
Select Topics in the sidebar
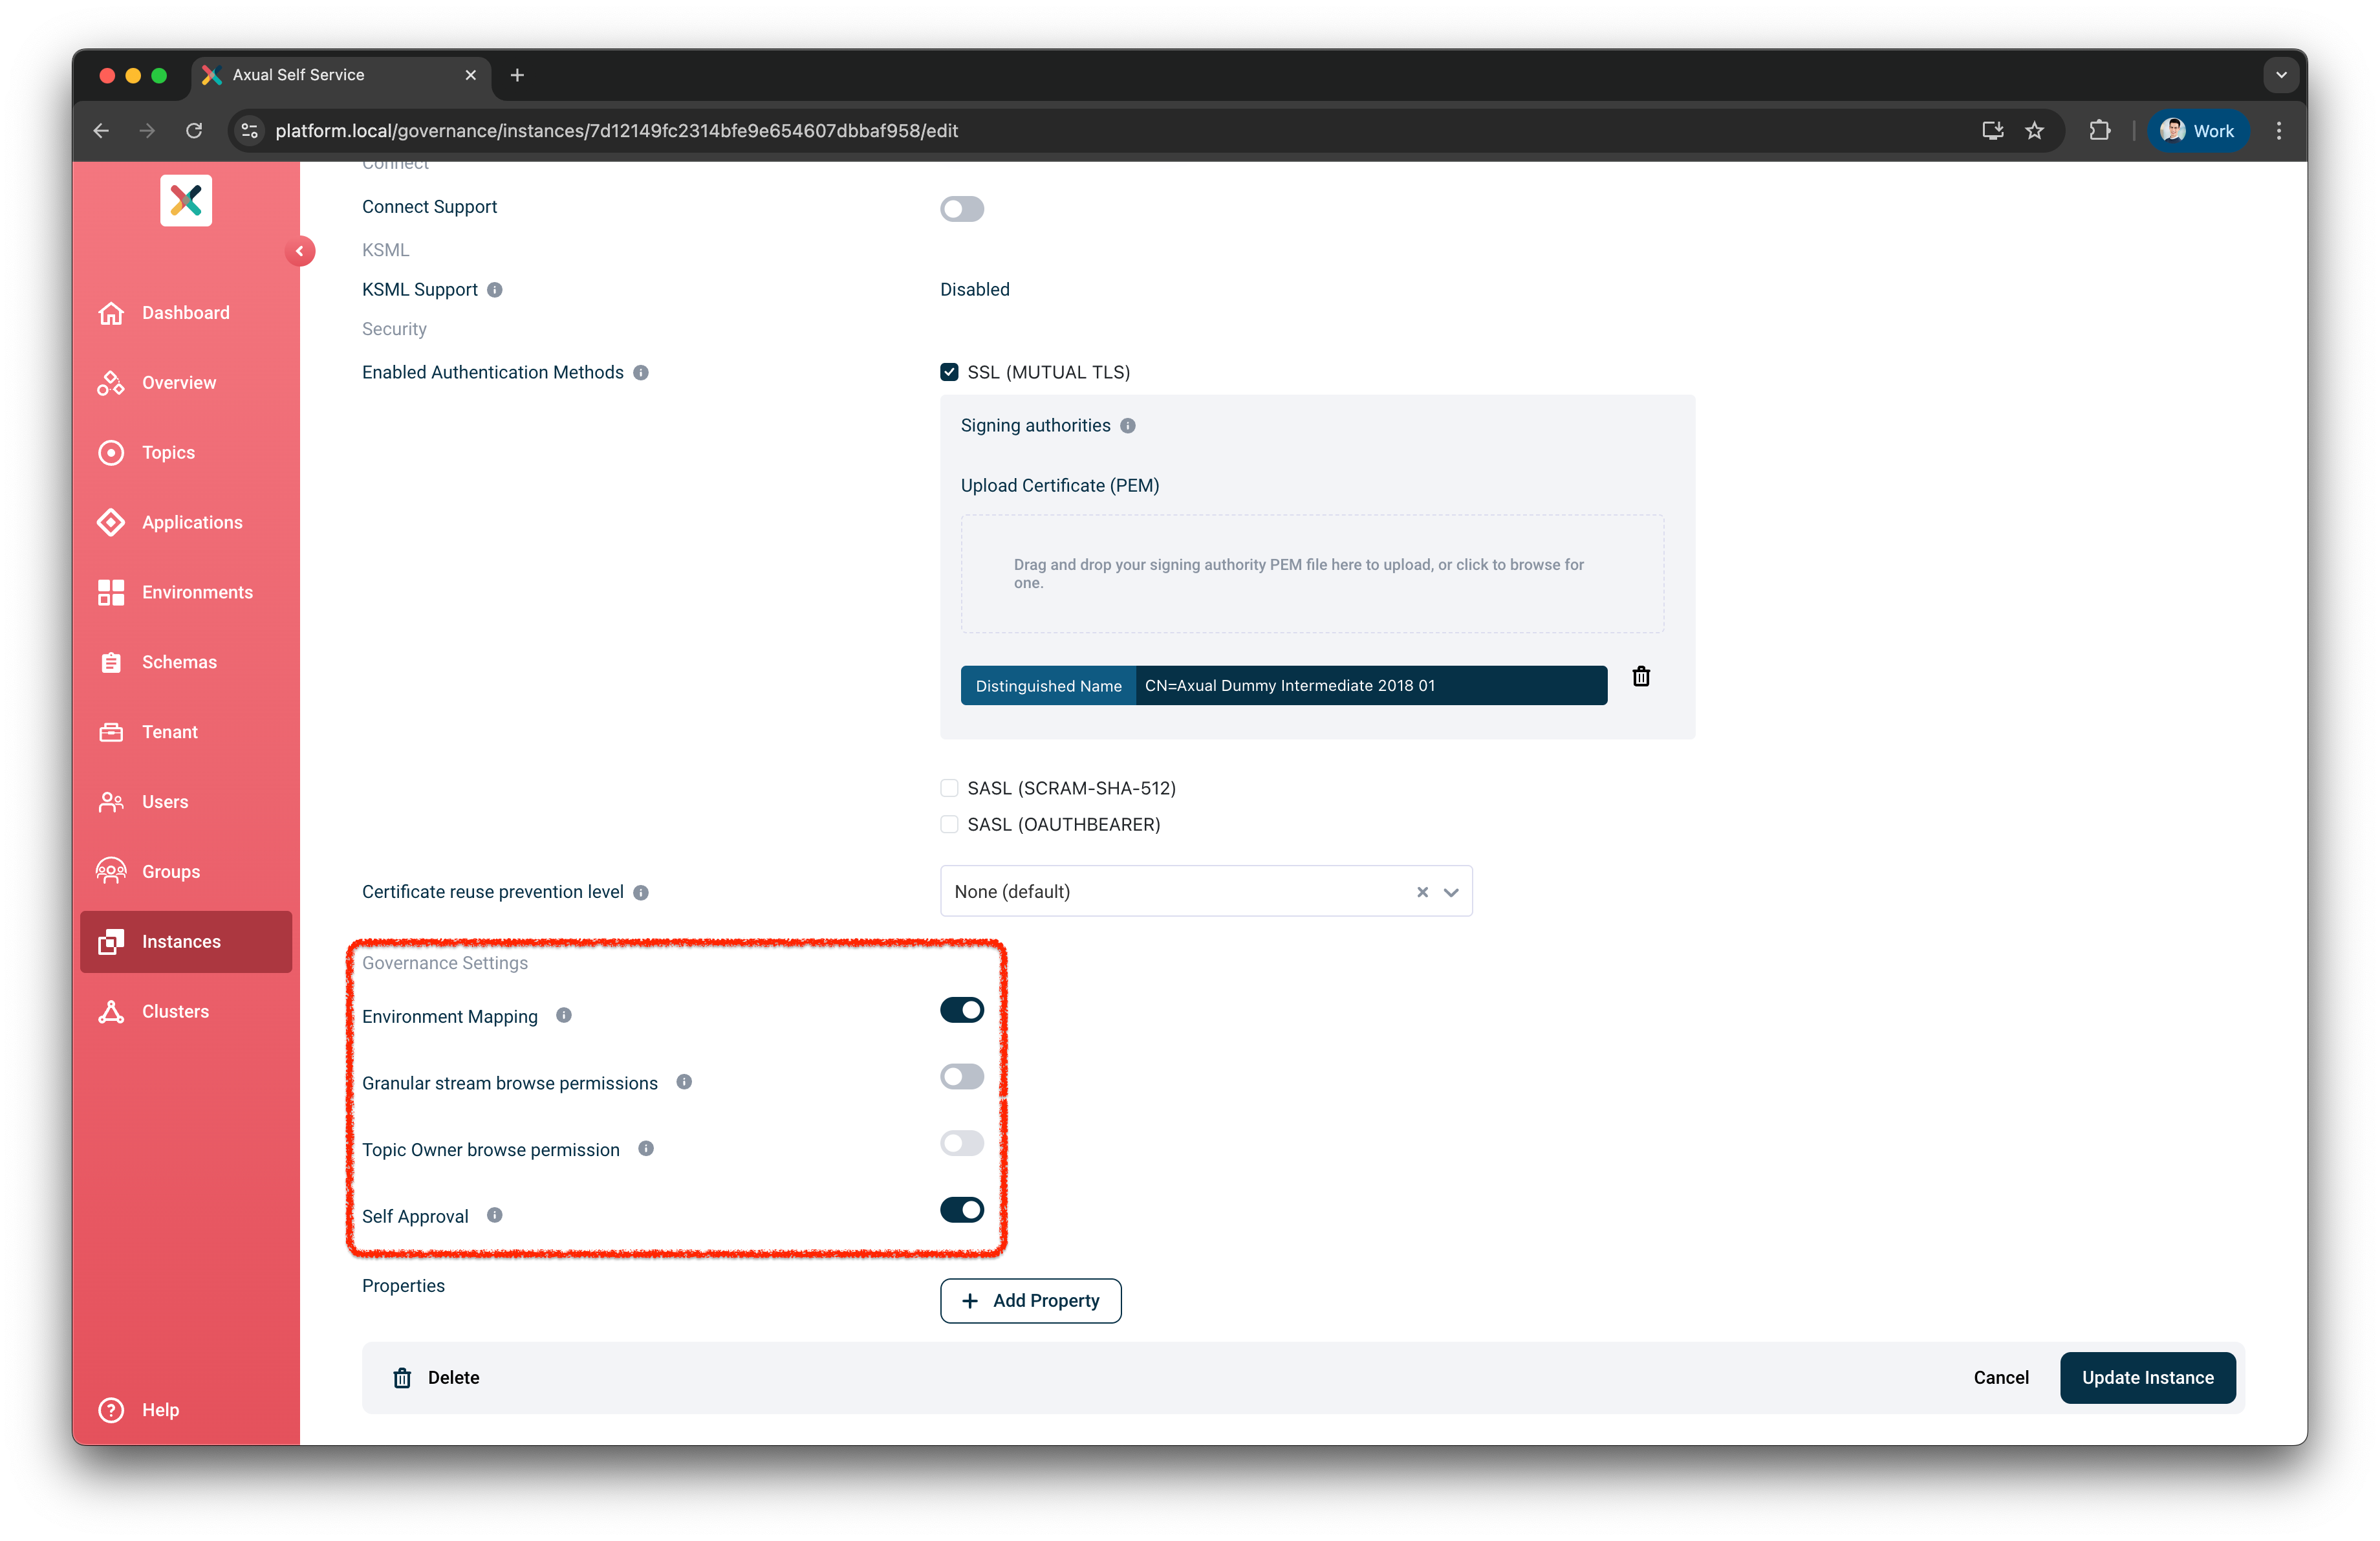[x=168, y=452]
